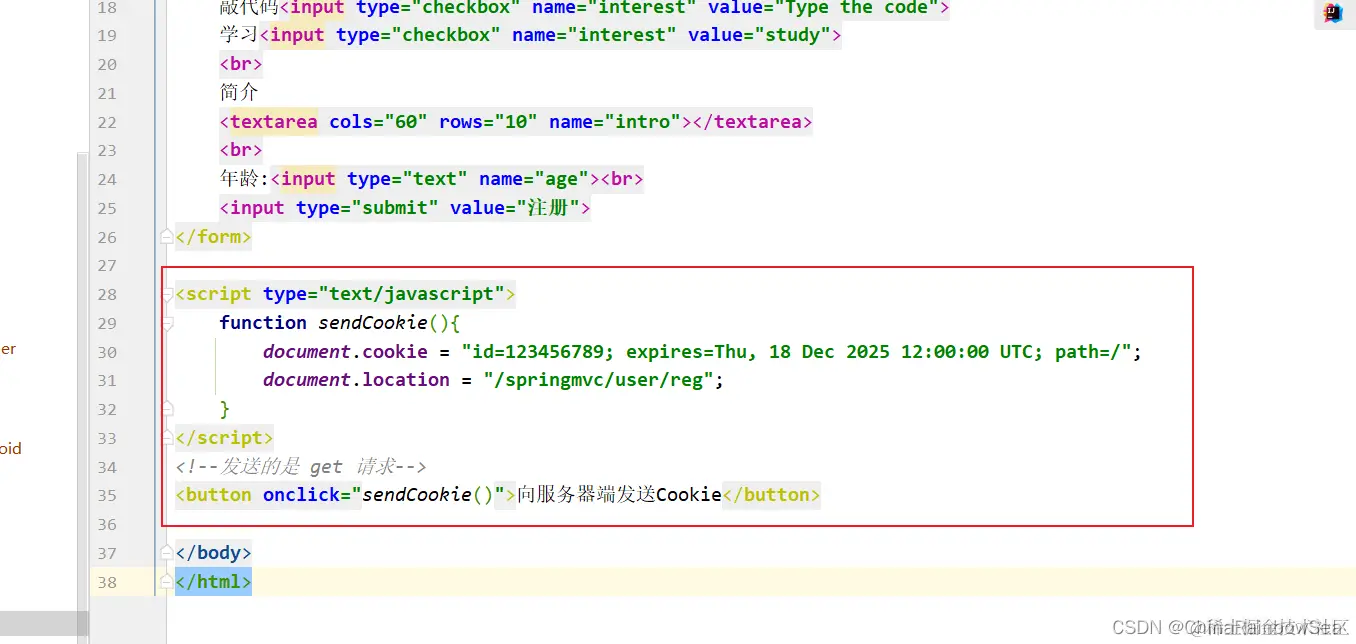This screenshot has height=644, width=1356.
Task: Click the 向服务器端发送Cookie button label text
Action: coord(619,495)
